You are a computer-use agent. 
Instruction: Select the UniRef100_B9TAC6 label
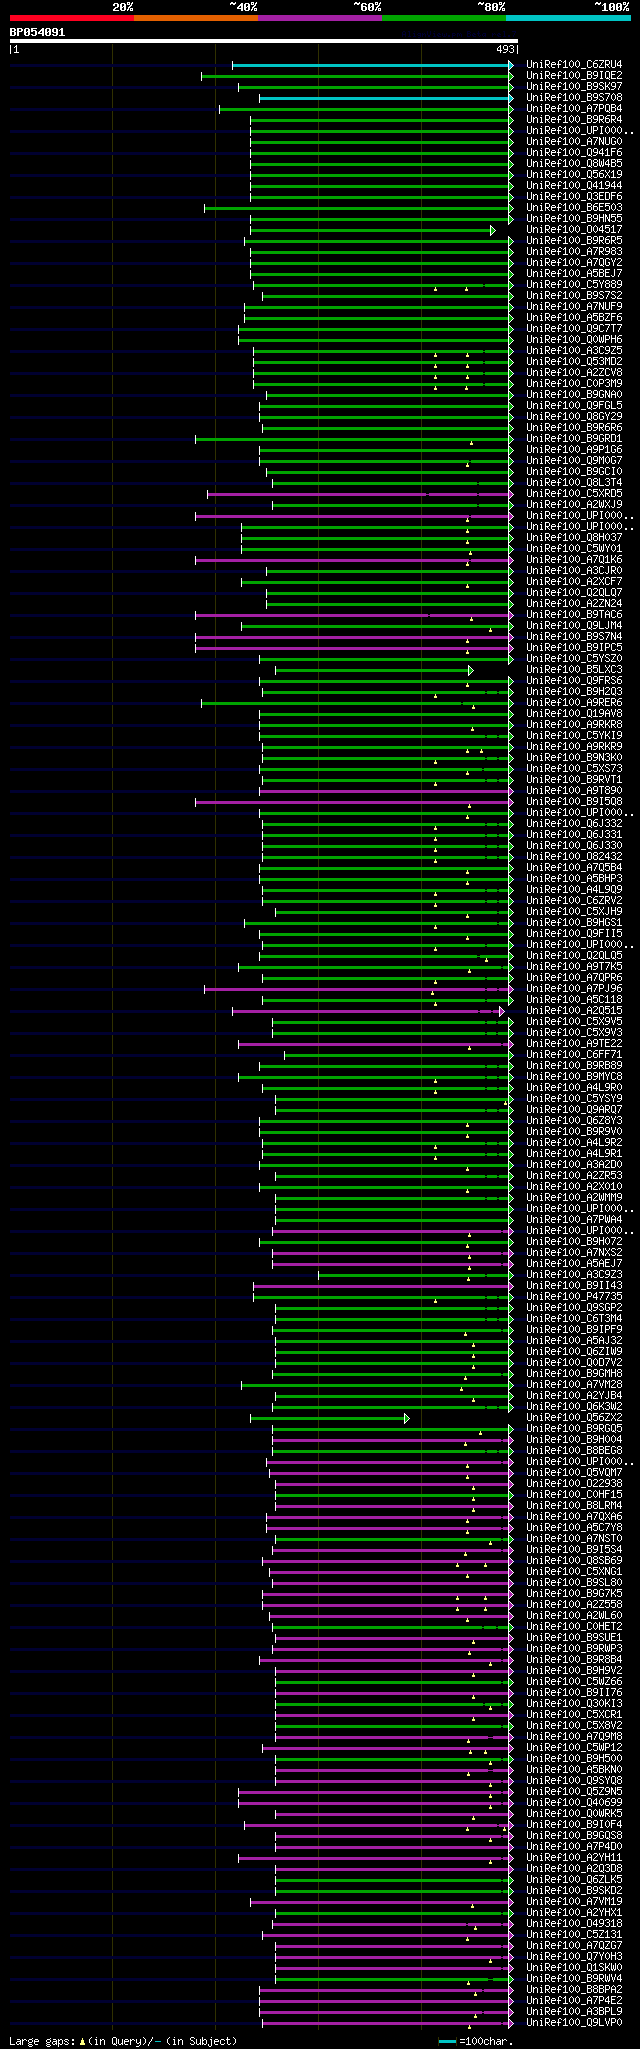point(574,615)
